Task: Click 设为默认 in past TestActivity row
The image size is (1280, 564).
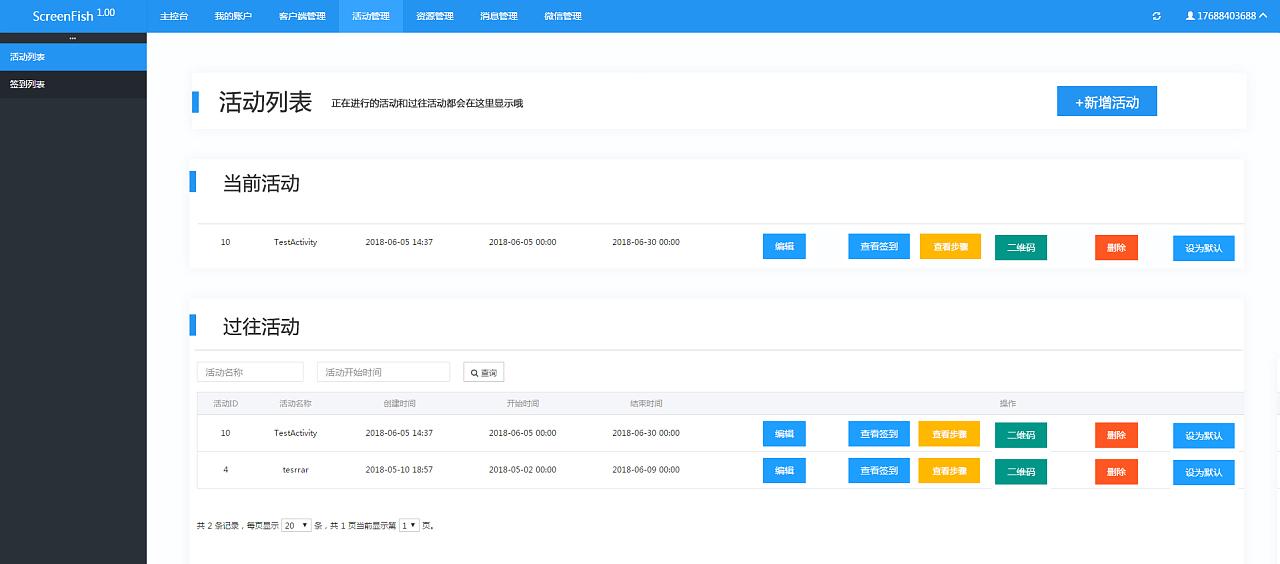Action: click(x=1204, y=436)
